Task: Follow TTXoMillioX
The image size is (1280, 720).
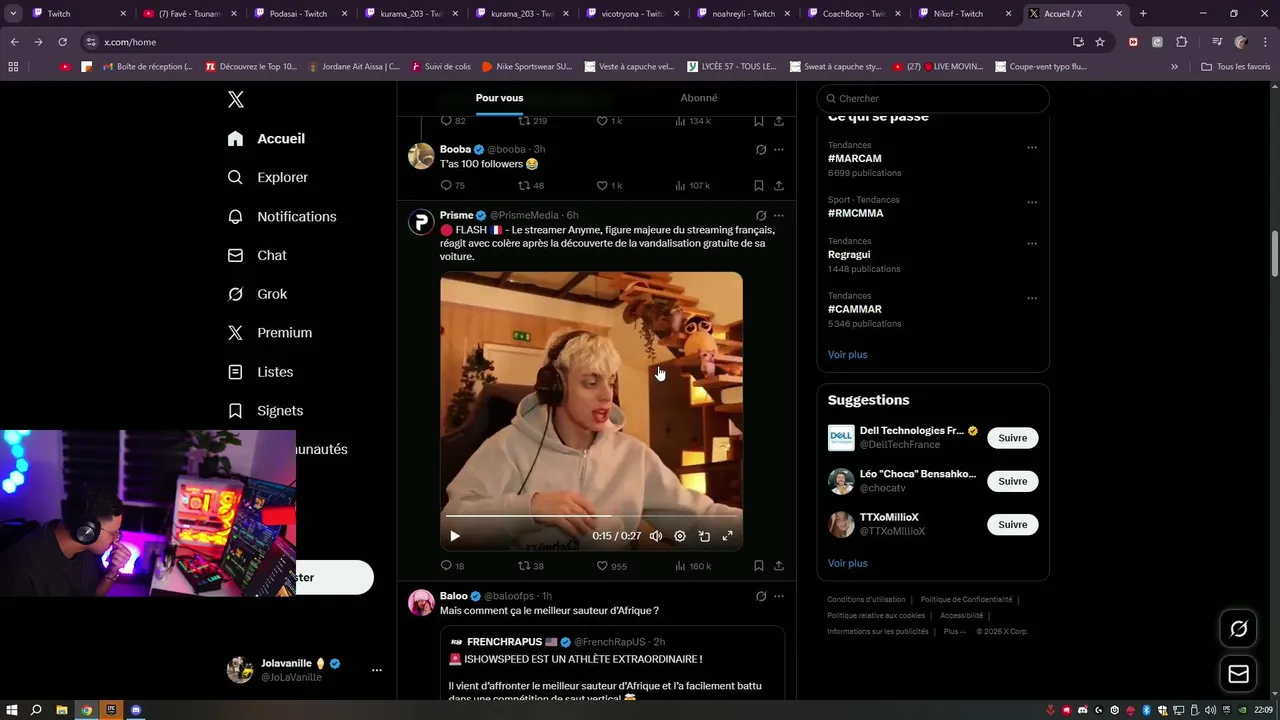Action: [x=1012, y=524]
